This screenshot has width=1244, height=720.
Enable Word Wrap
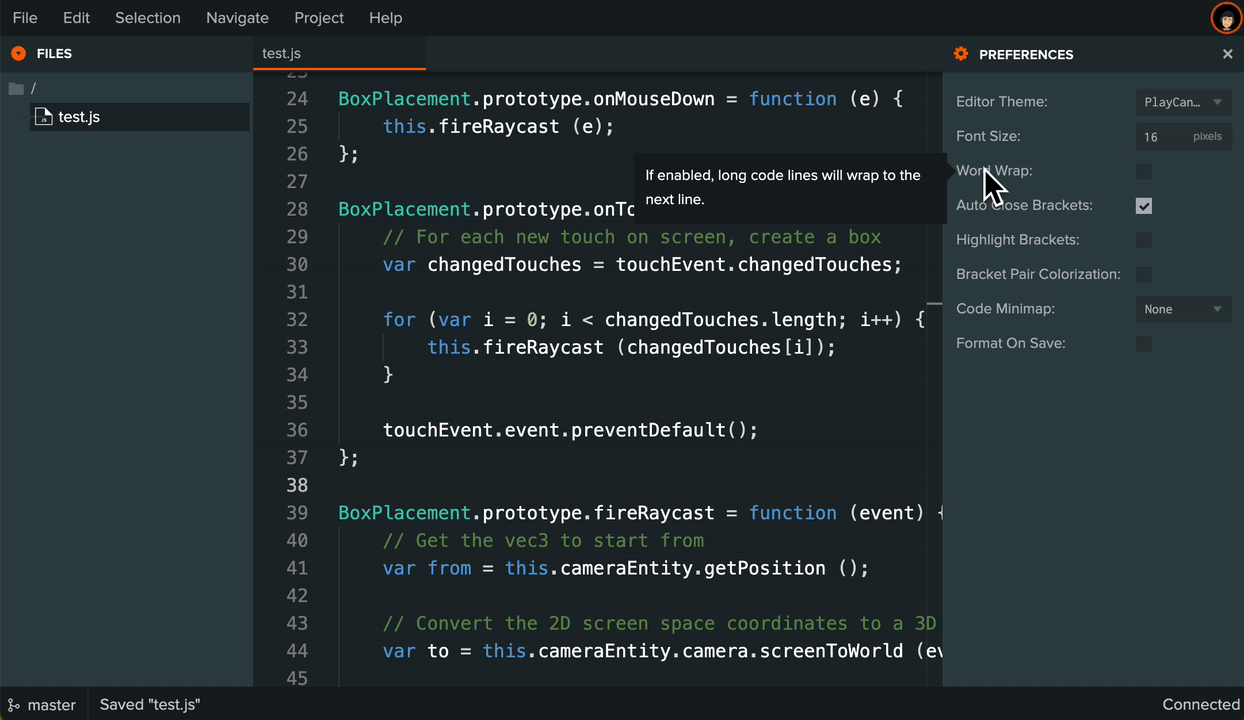coord(1143,171)
